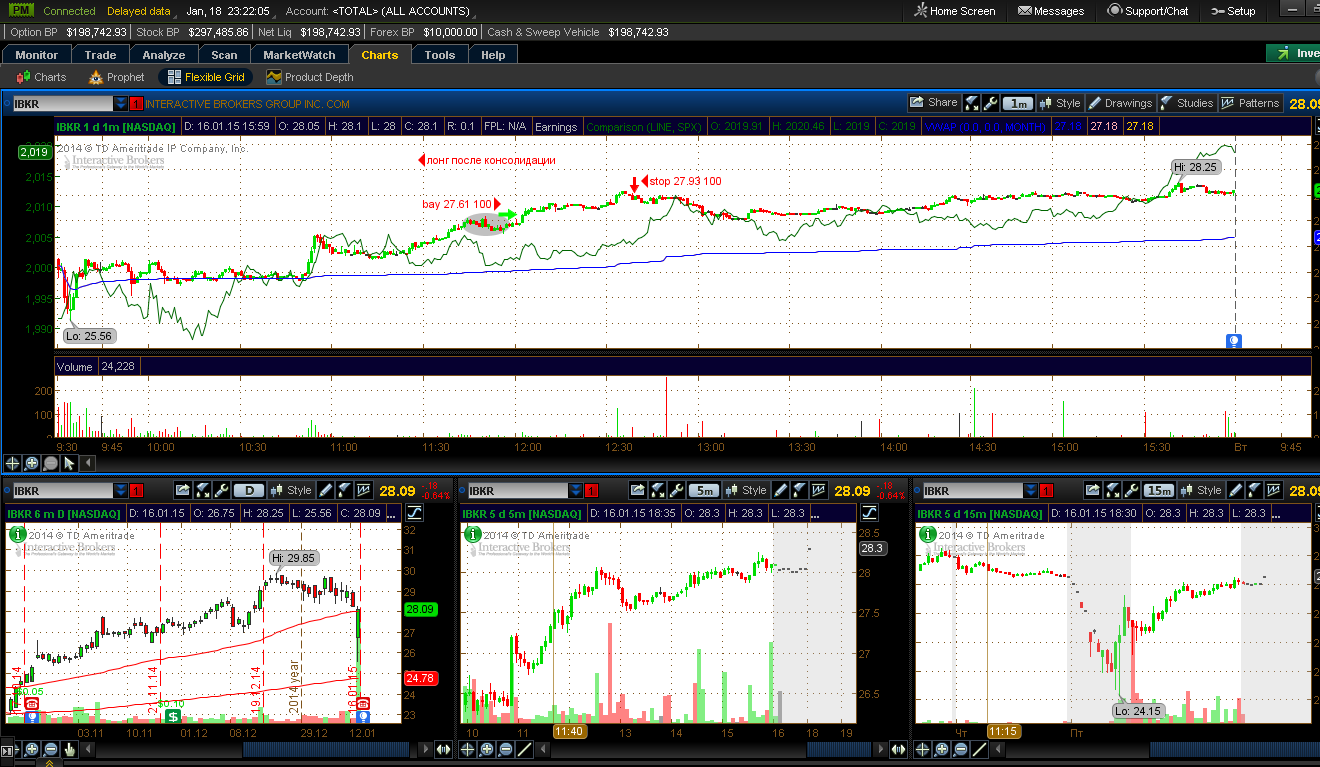
Task: Switch to the Tools tab
Action: tap(440, 55)
